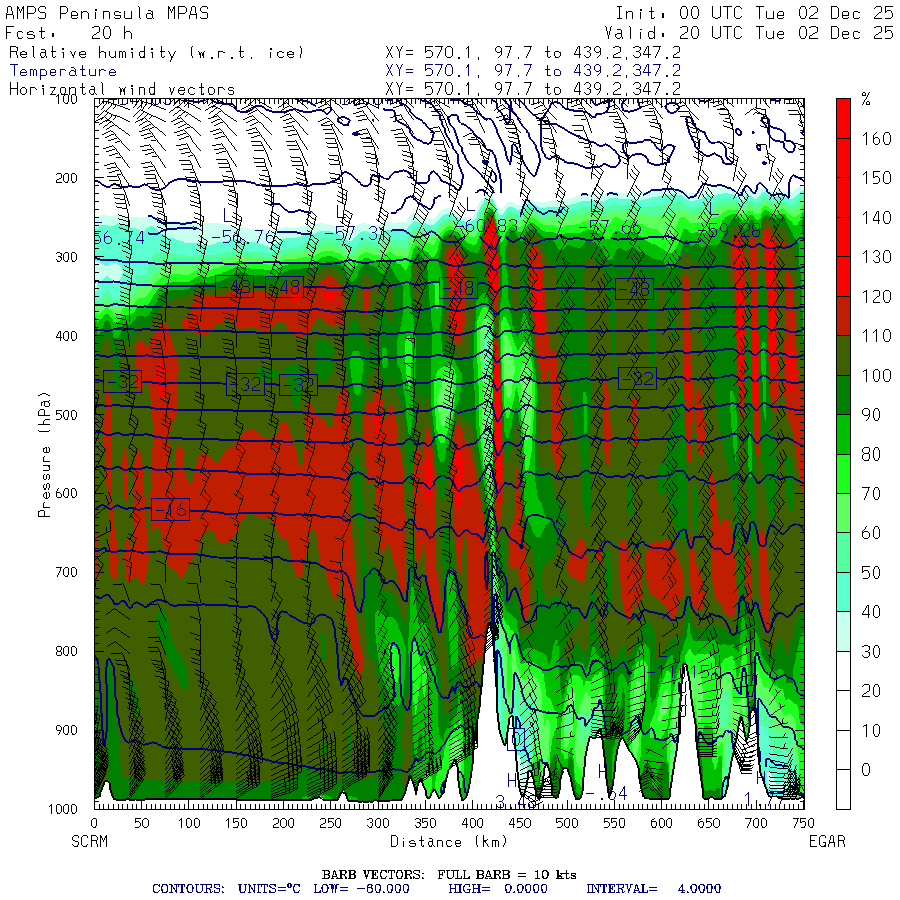This screenshot has width=900, height=900.
Task: Click the "INTERVAL= 4.0000" contour value
Action: click(x=653, y=889)
